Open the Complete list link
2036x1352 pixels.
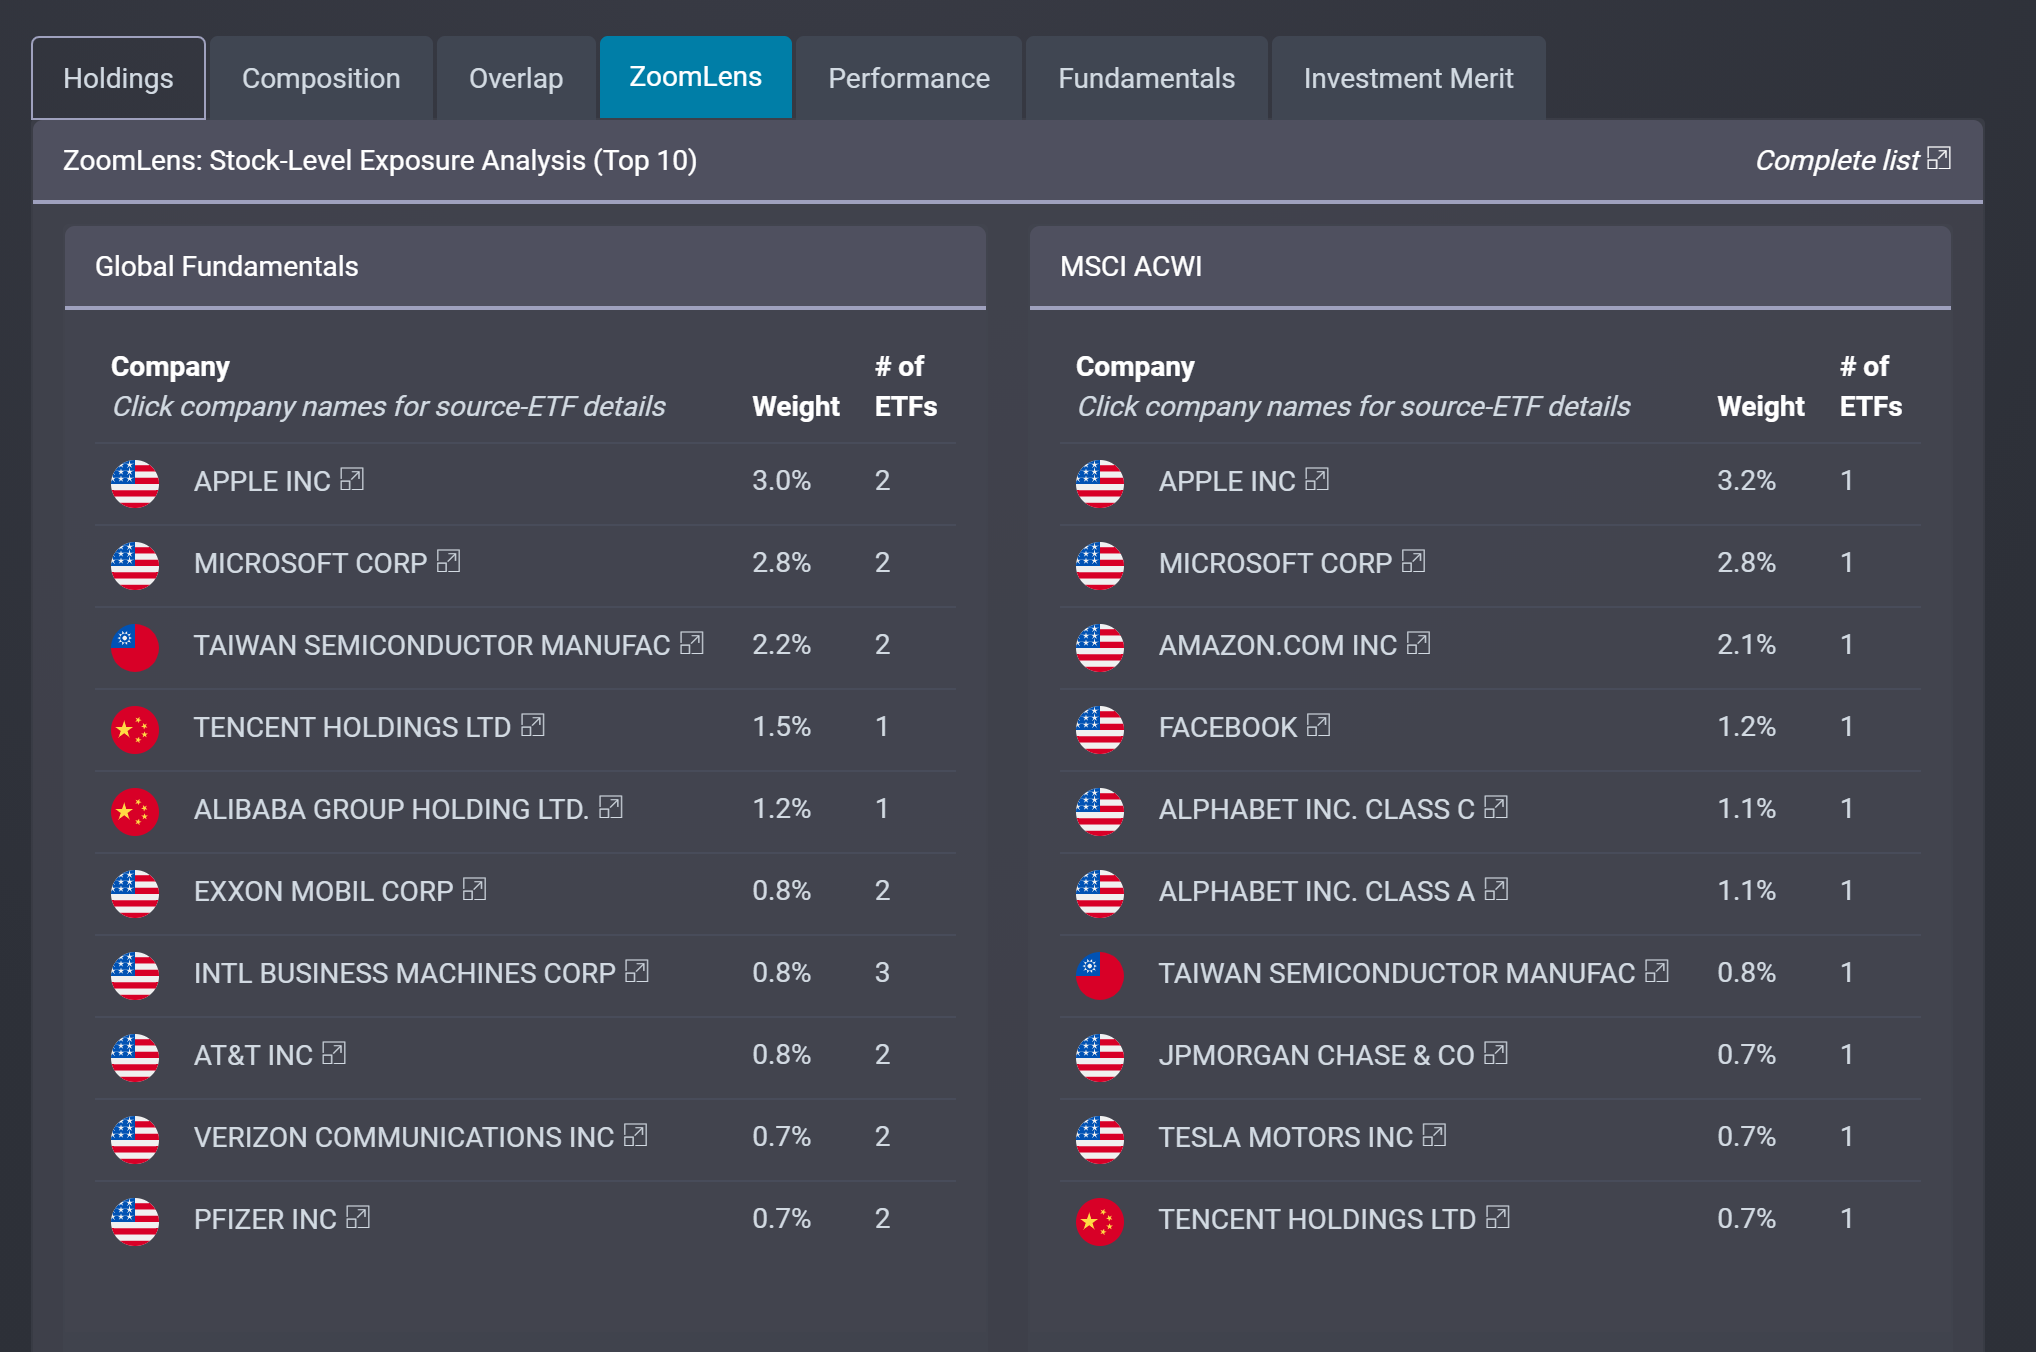click(x=1836, y=160)
